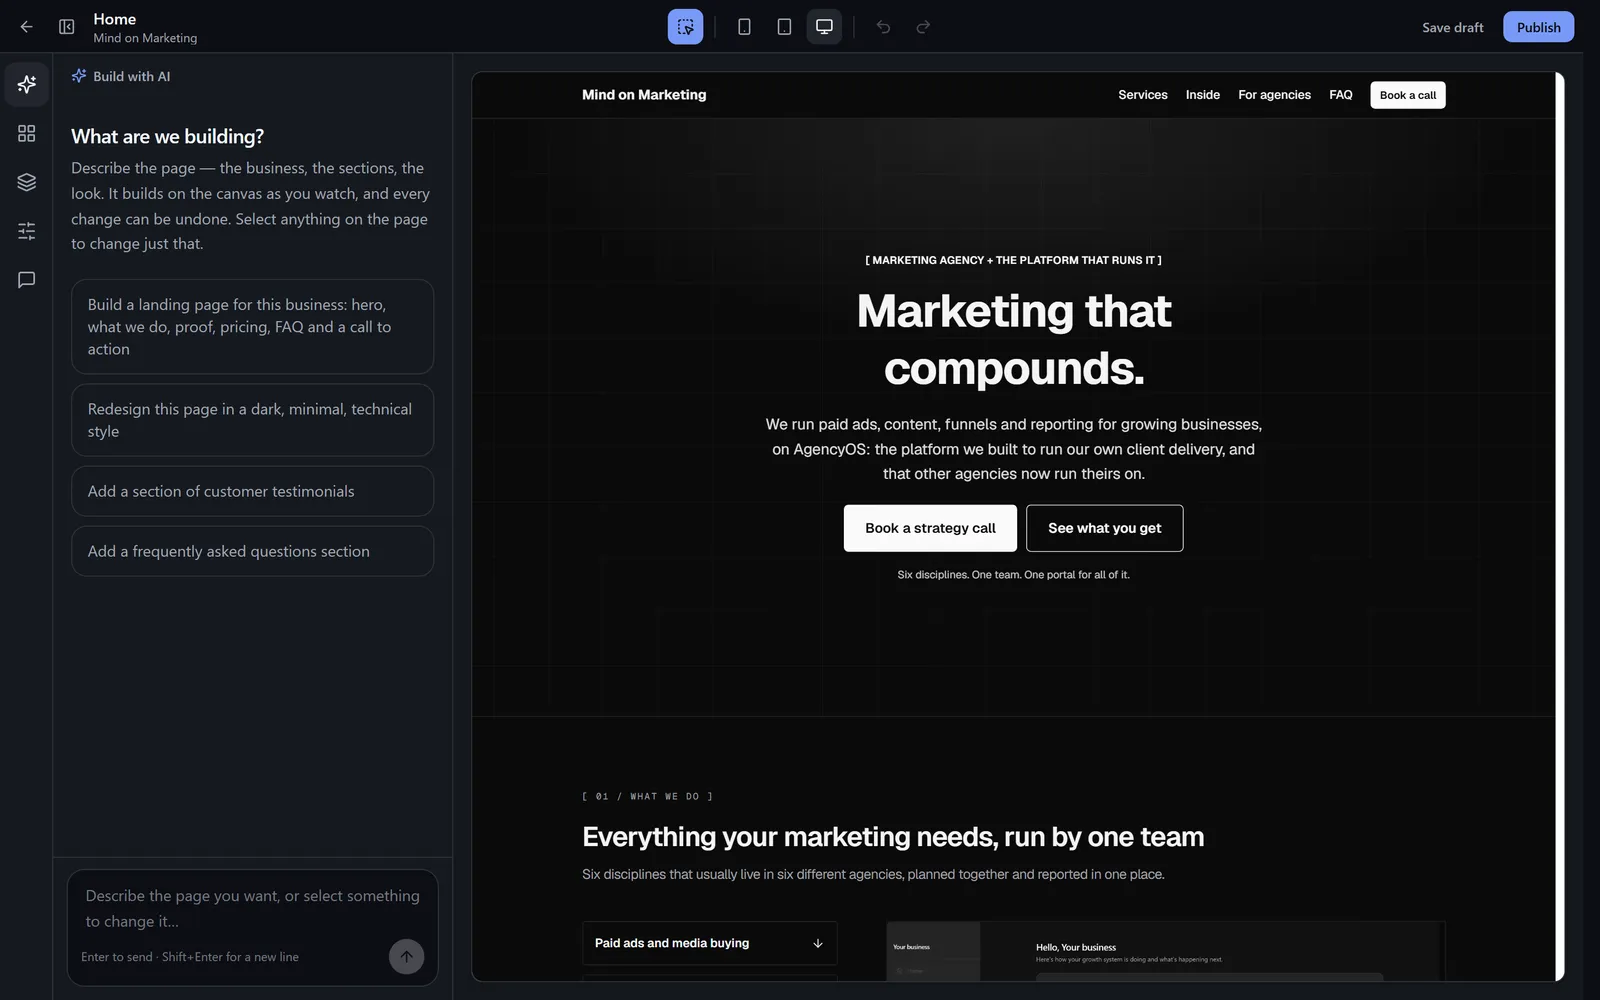The width and height of the screenshot is (1600, 1000).
Task: Click the Mind on Marketing logo text
Action: coord(644,95)
